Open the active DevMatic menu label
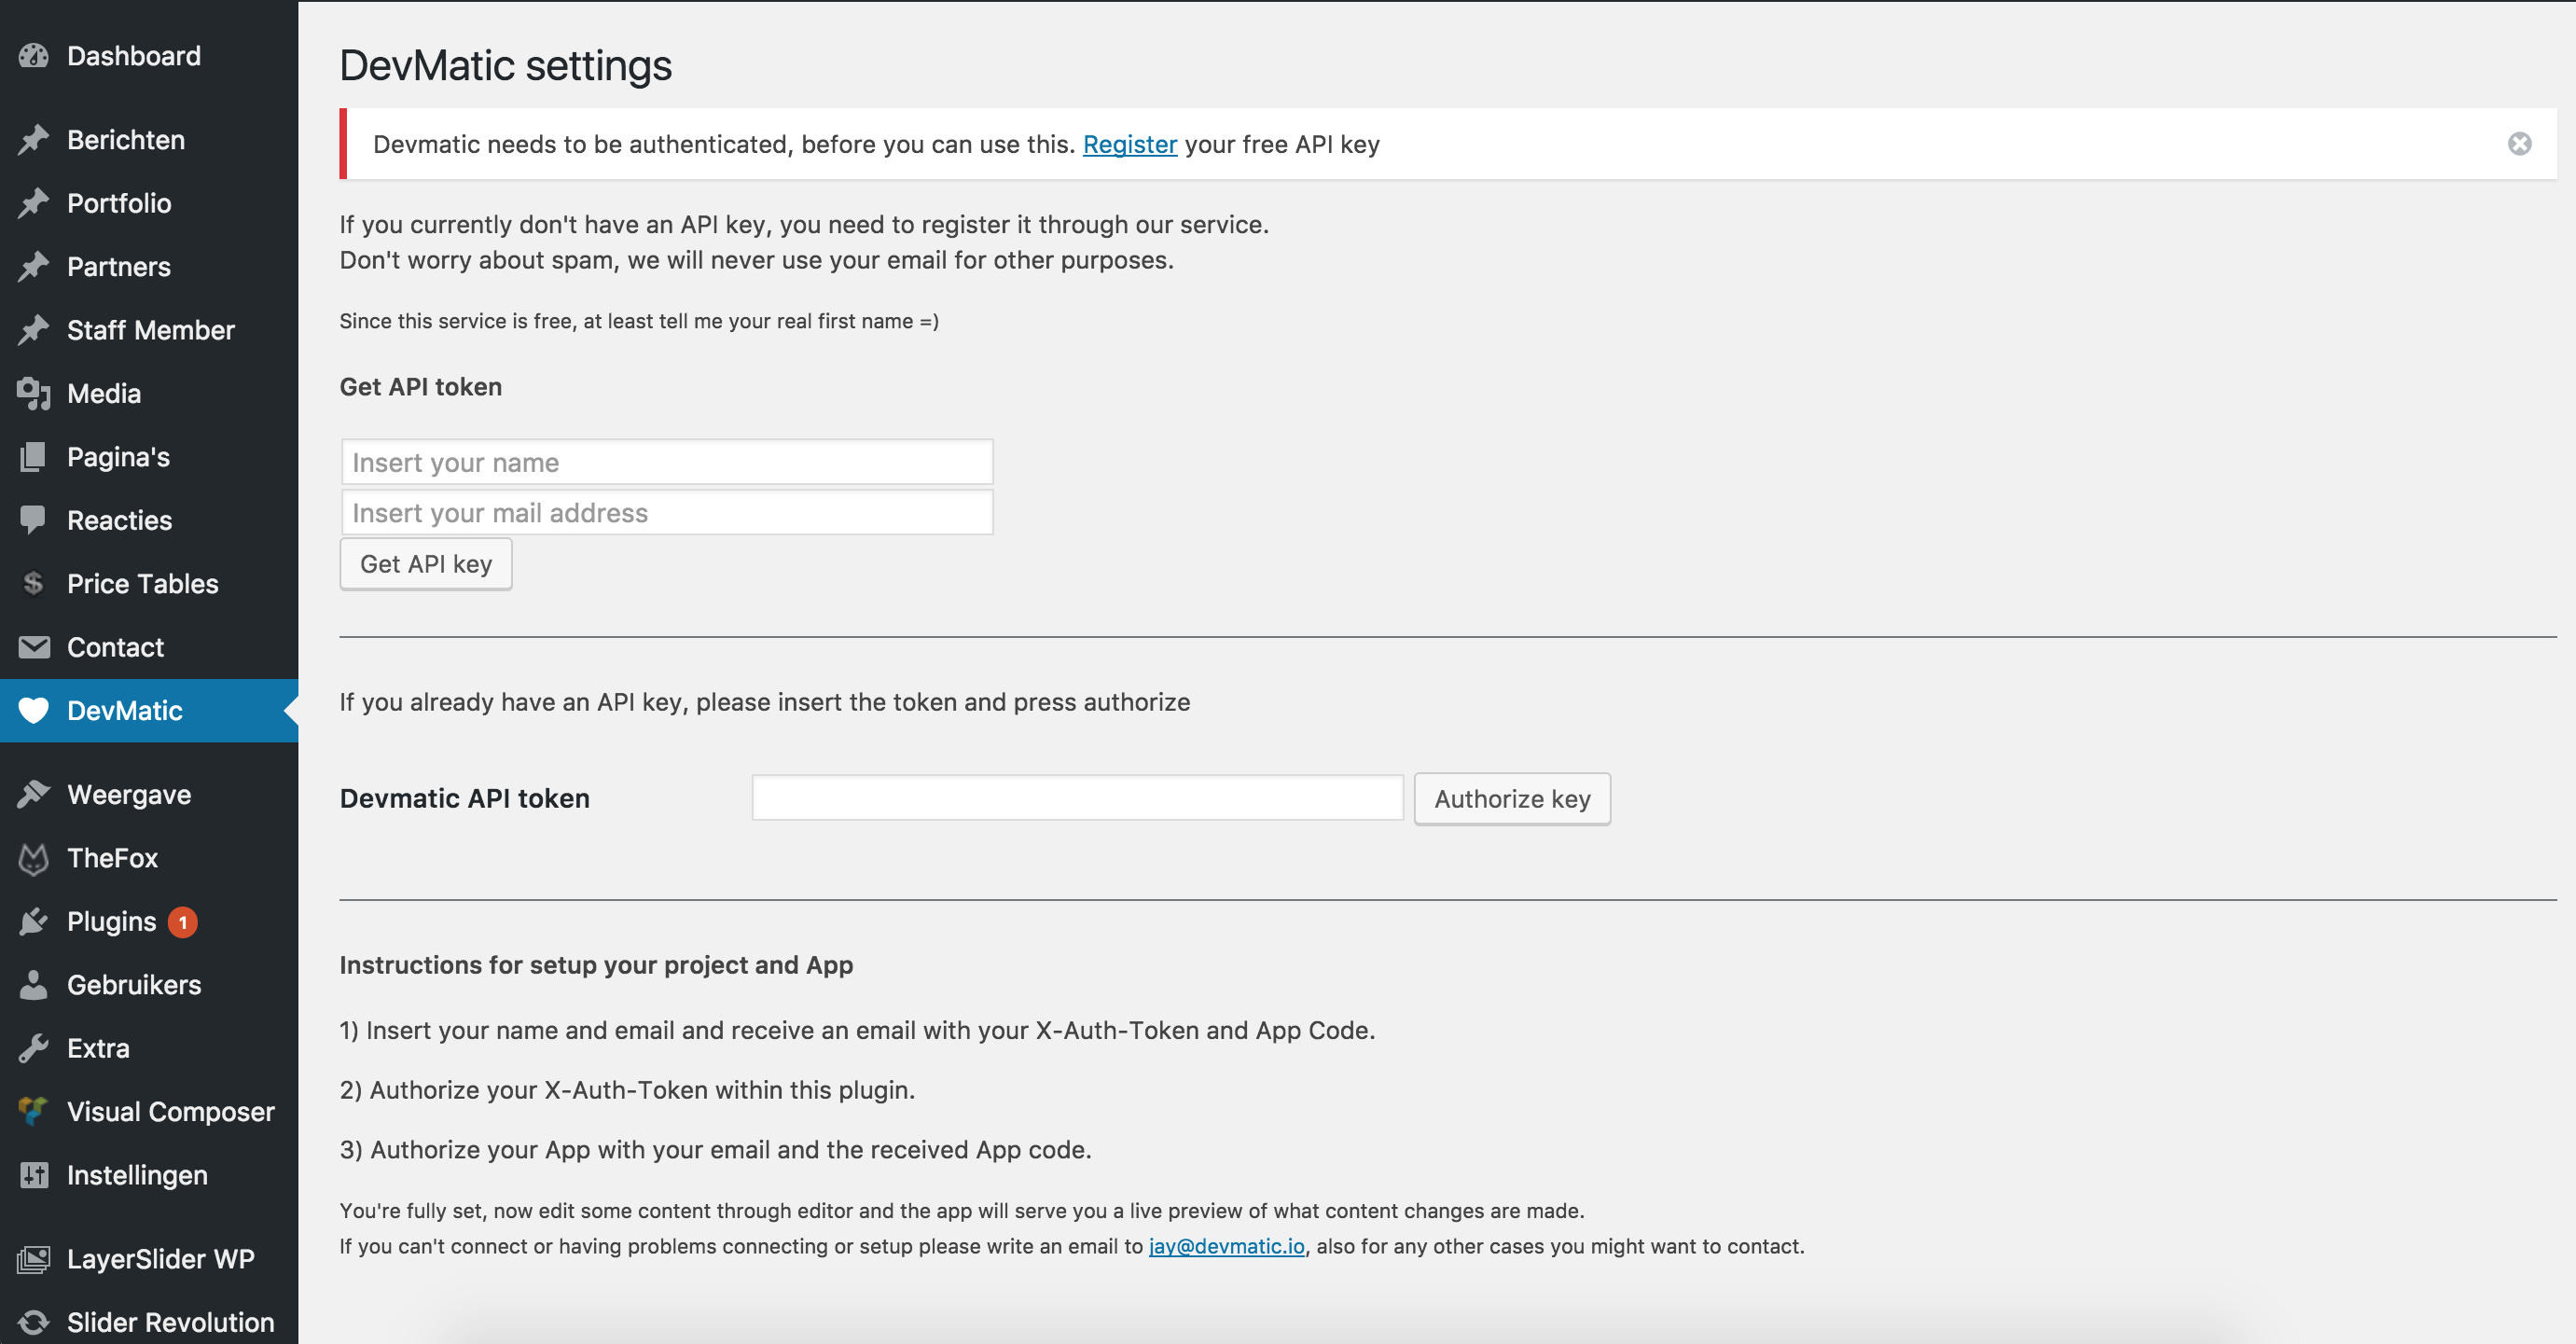Screen dimensions: 2576x1344 point(125,710)
